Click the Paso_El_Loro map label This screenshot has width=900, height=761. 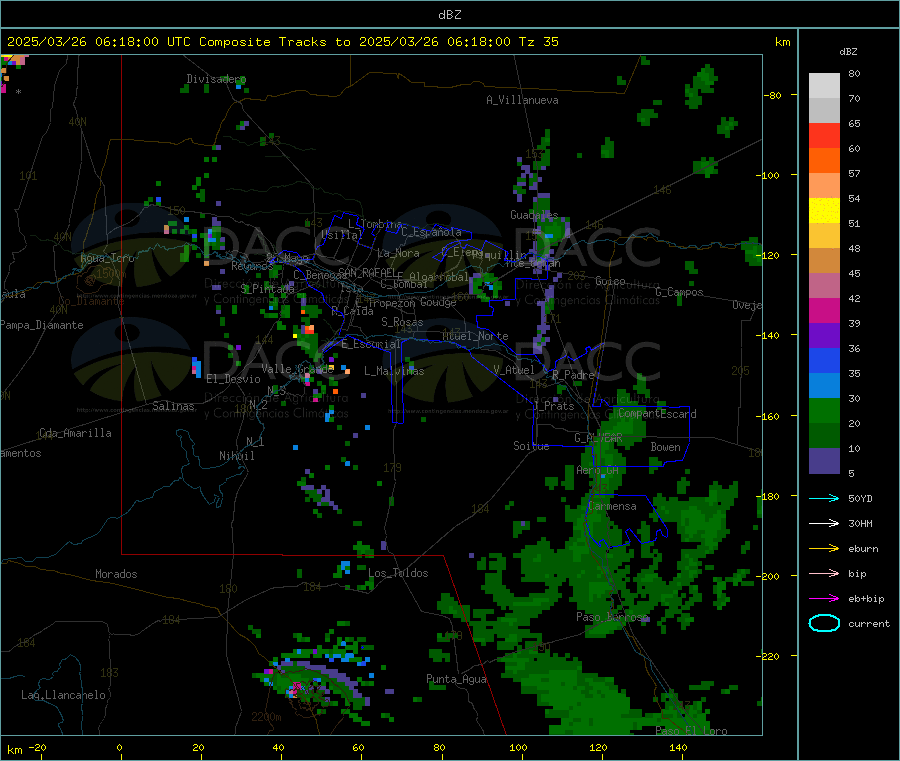tap(691, 731)
